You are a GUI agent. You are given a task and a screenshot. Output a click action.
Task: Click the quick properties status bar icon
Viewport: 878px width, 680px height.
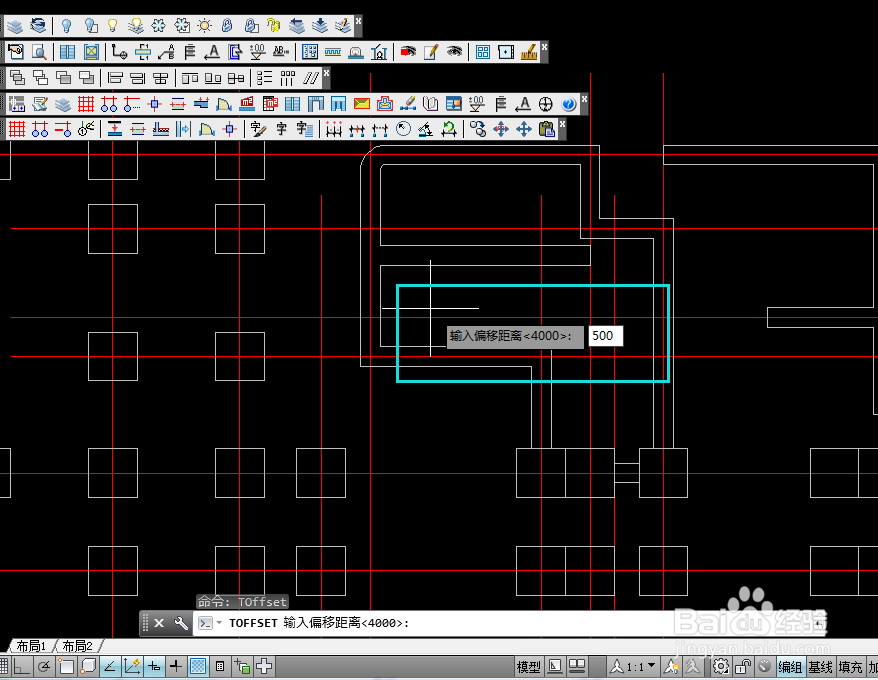click(x=220, y=667)
